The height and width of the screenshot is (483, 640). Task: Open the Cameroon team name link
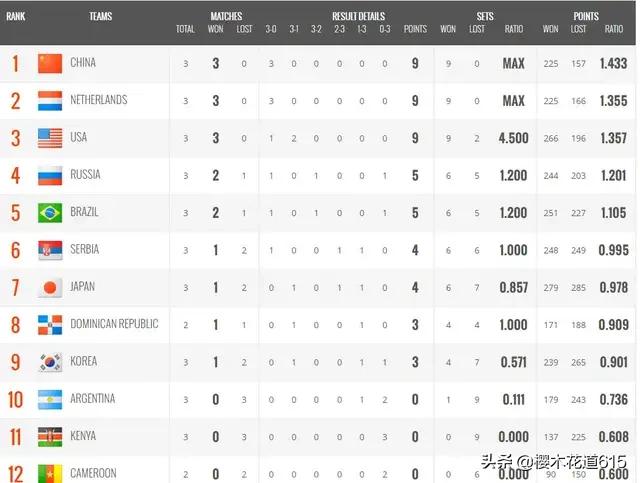click(93, 473)
